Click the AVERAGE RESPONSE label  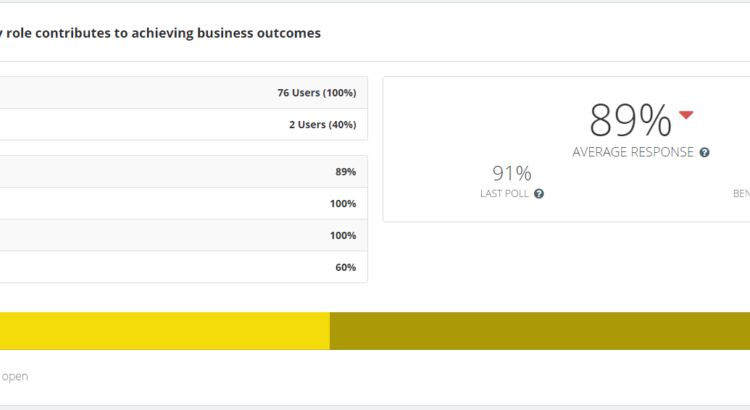point(633,153)
